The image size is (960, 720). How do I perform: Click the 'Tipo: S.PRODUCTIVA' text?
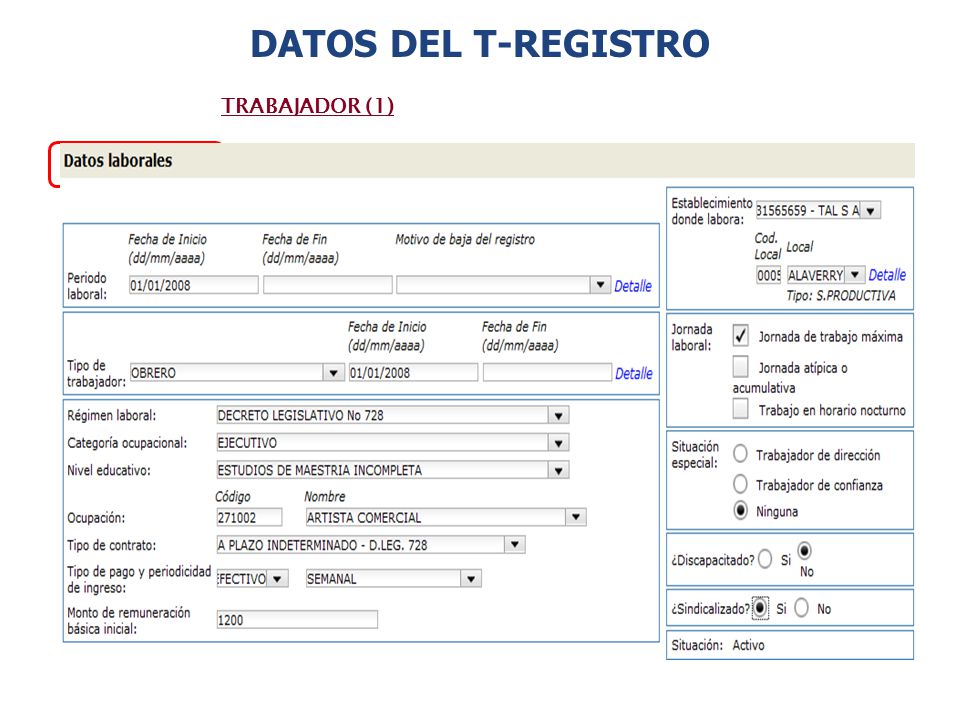coord(841,296)
